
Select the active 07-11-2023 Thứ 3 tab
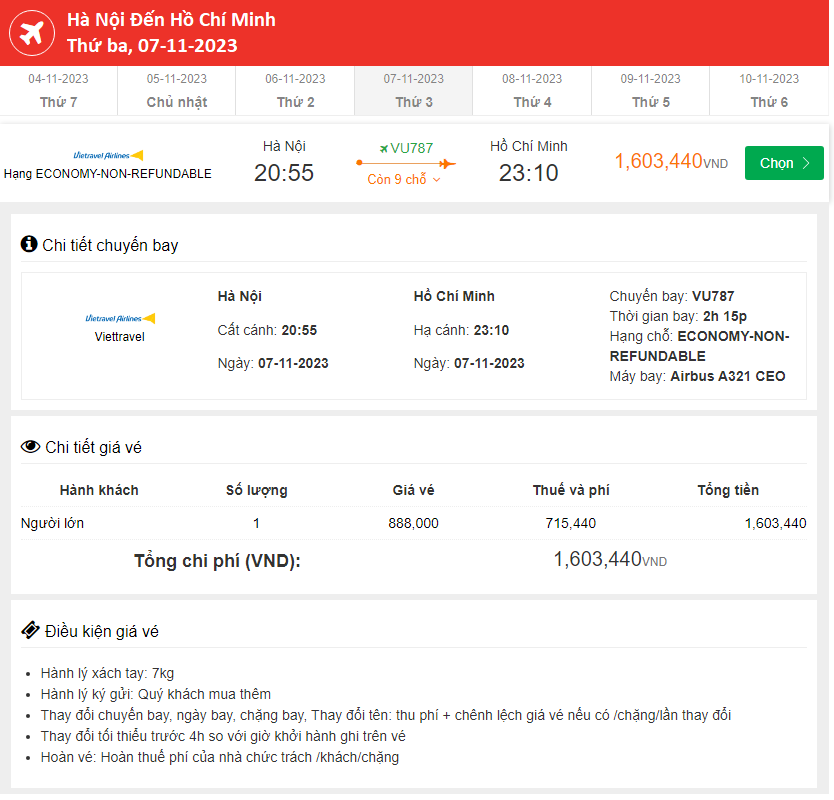tap(413, 91)
